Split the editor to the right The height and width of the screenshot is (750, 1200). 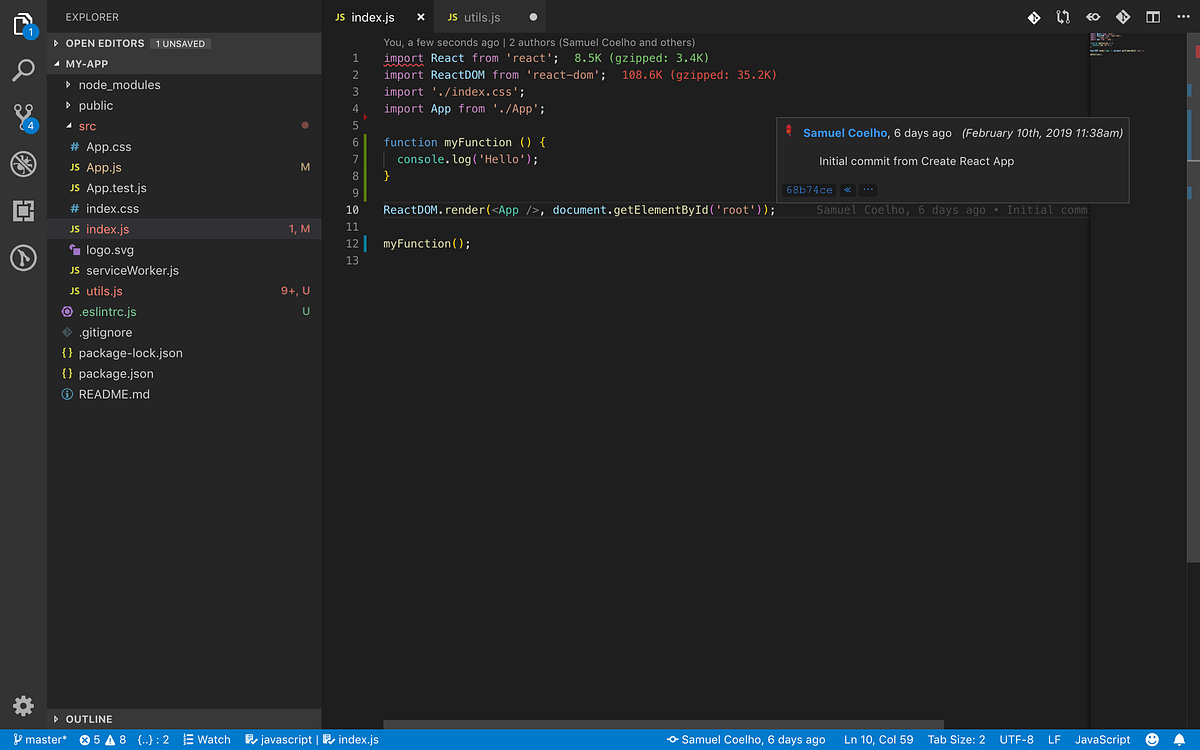pos(1152,17)
